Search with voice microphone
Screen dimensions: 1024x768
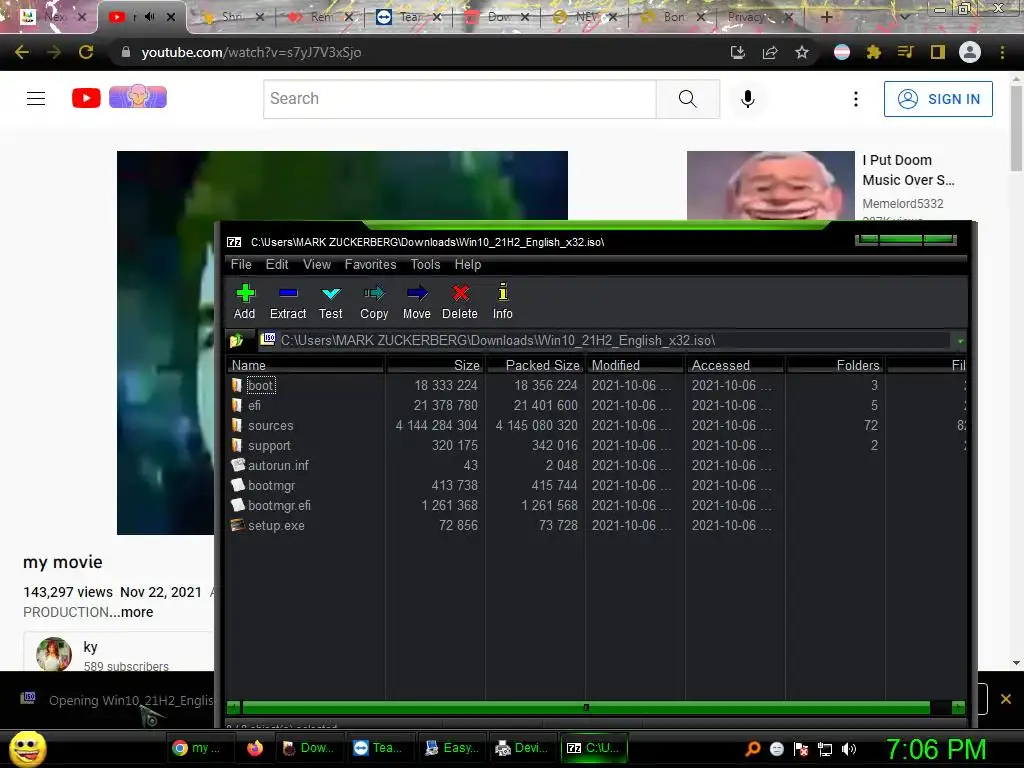(748, 99)
